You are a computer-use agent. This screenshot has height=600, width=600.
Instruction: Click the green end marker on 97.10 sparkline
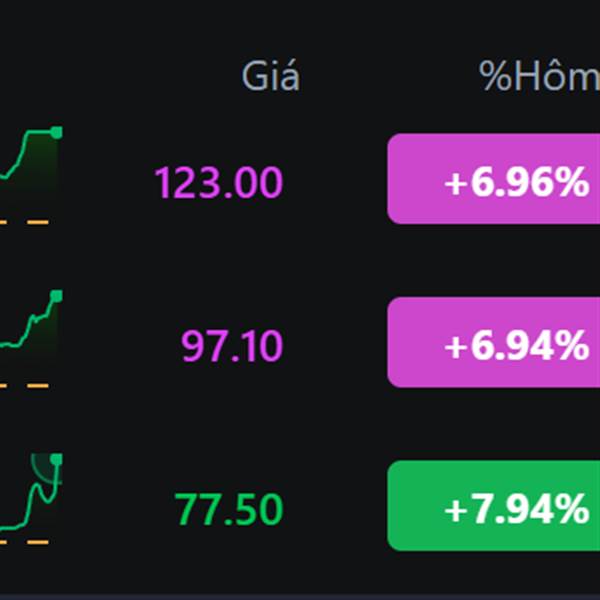point(56,296)
